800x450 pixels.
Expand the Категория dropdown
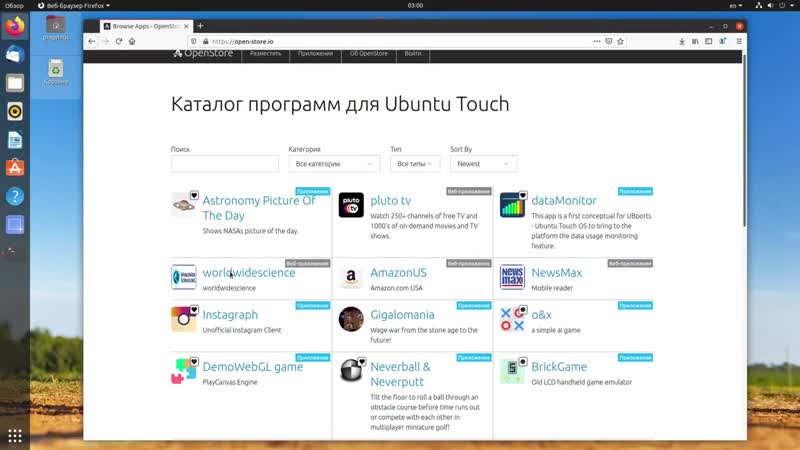point(334,164)
